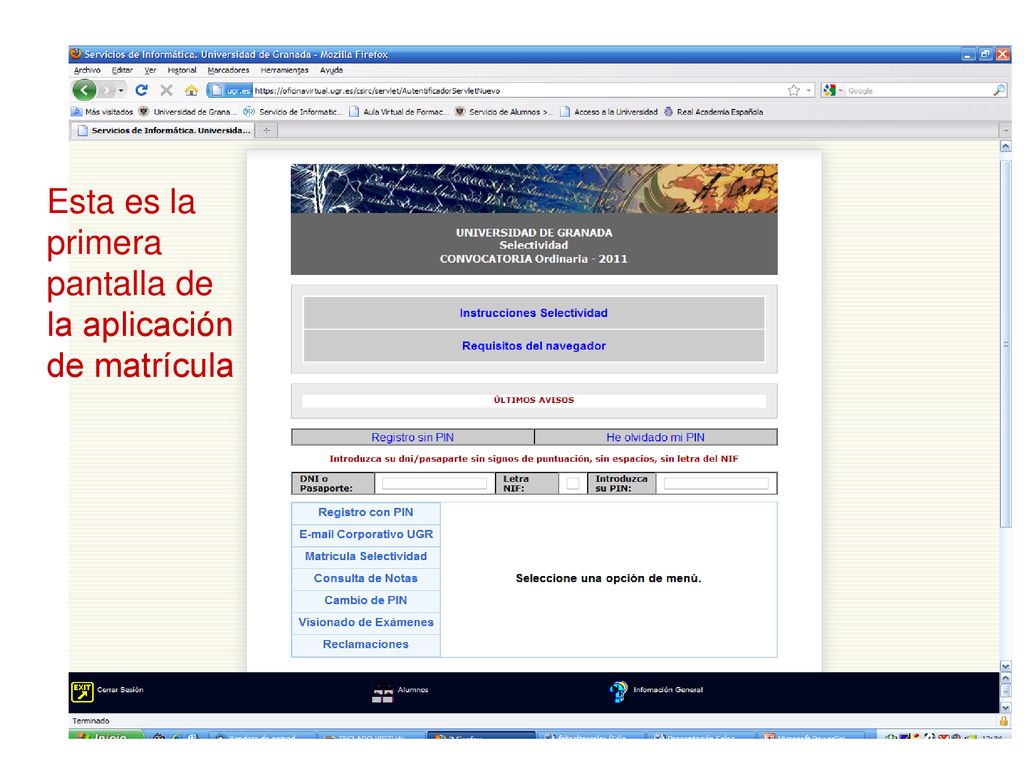Select Registro con PIN menu option
Screen dimensions: 1024x768
(x=366, y=513)
